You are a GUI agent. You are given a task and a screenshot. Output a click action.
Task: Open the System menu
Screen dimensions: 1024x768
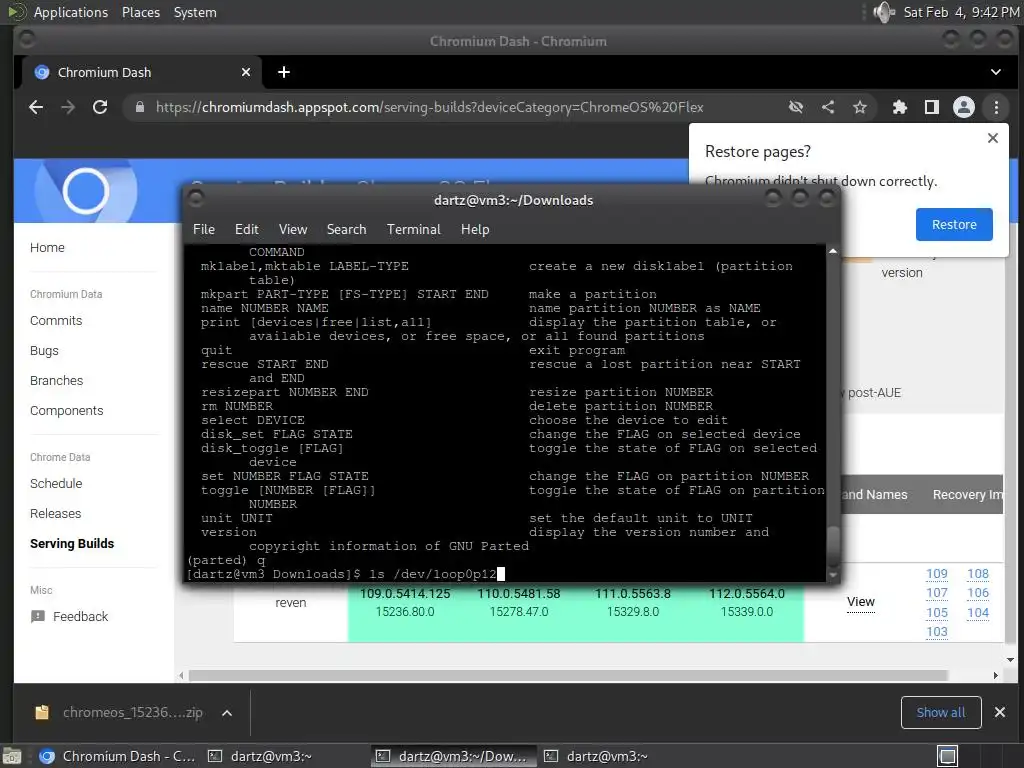tap(195, 12)
